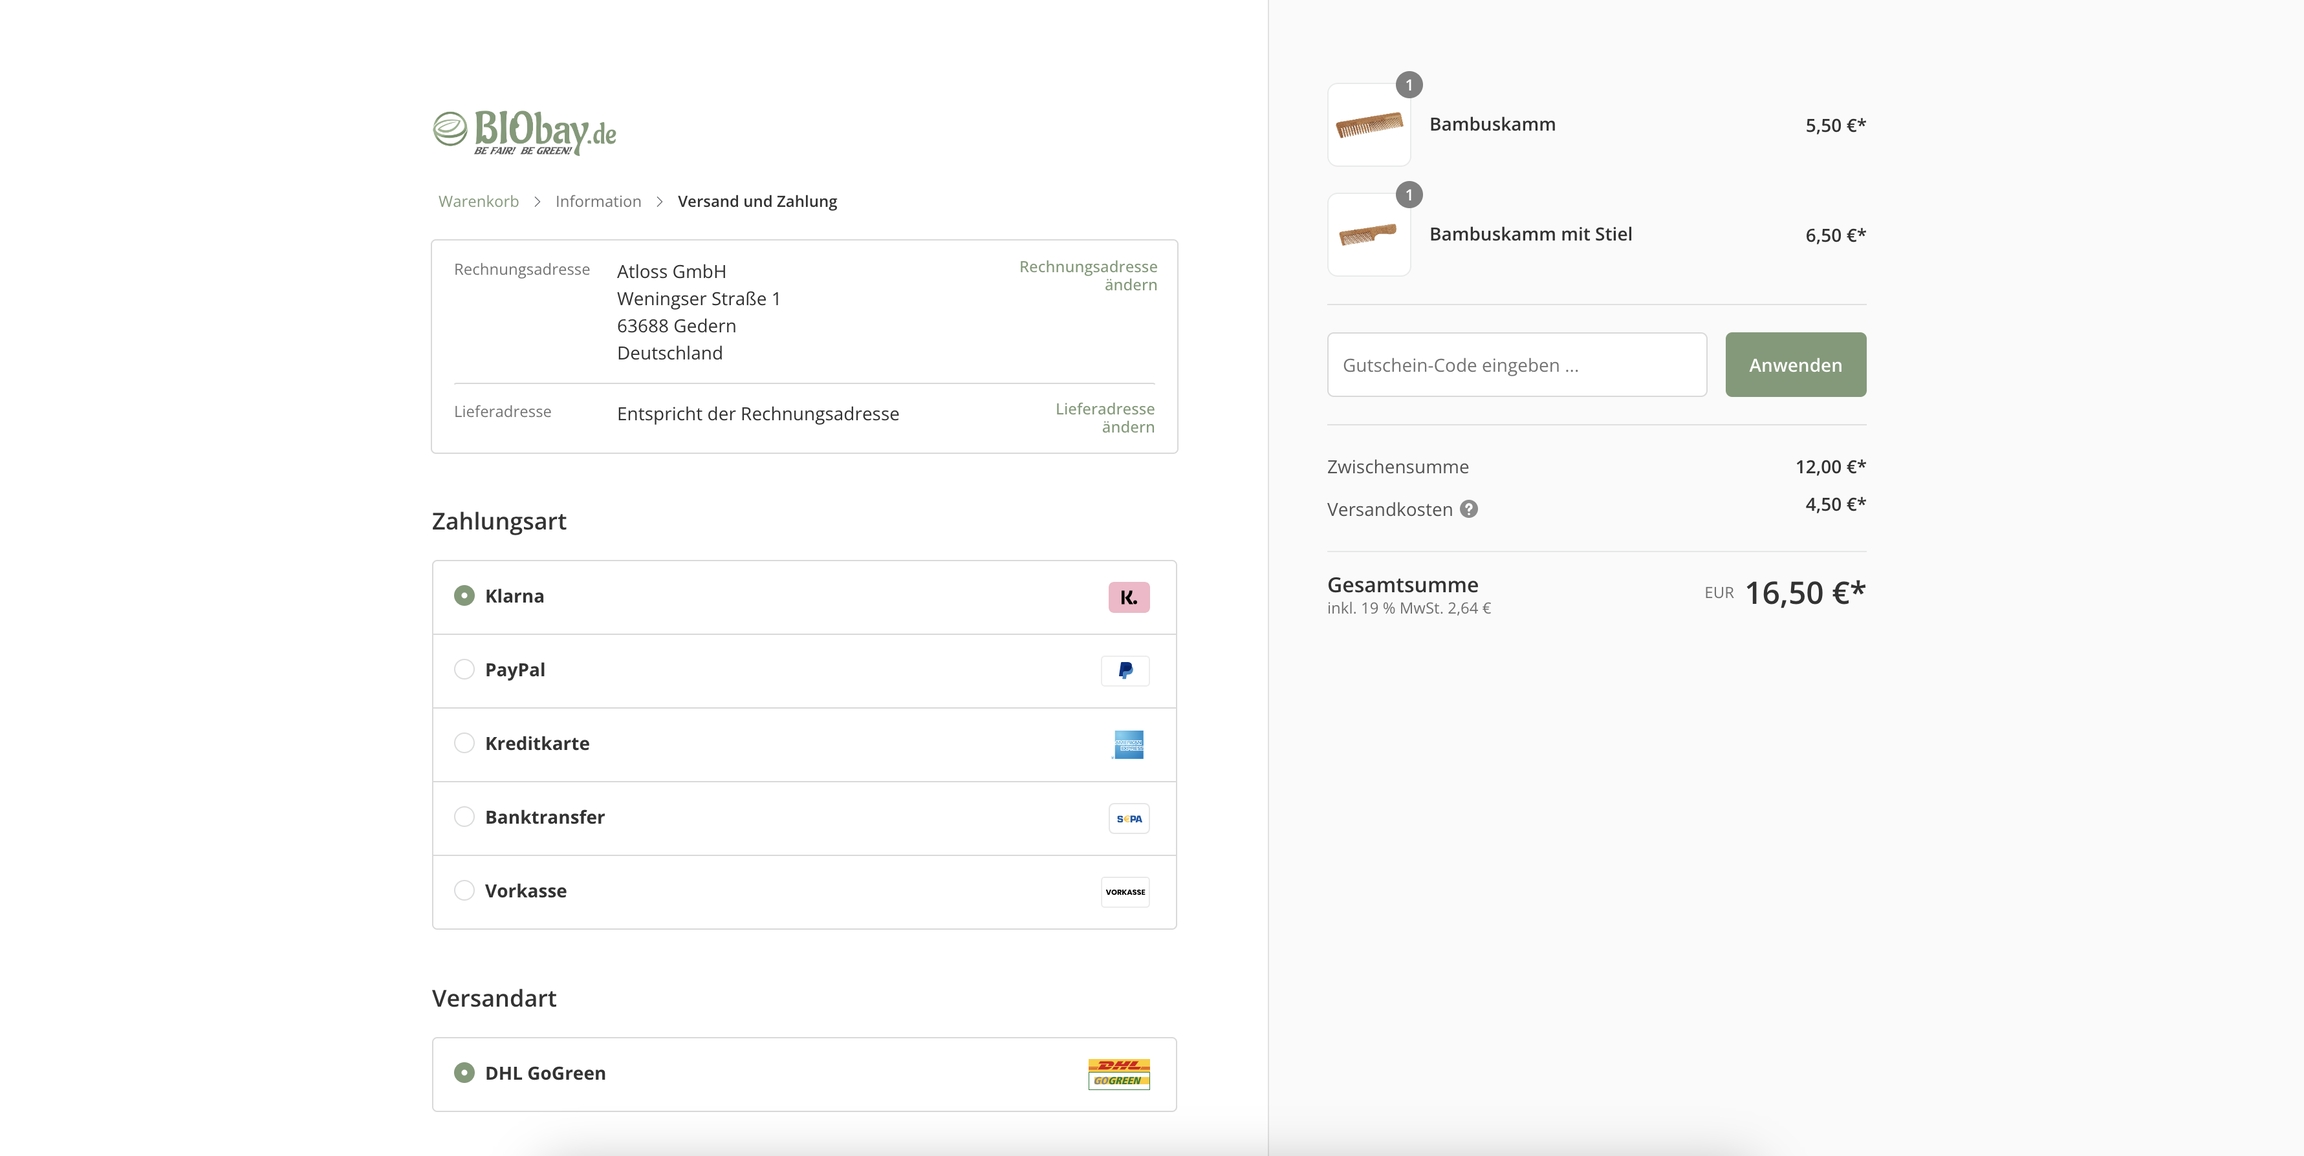Click the American Express card icon
This screenshot has width=2304, height=1156.
(1128, 744)
